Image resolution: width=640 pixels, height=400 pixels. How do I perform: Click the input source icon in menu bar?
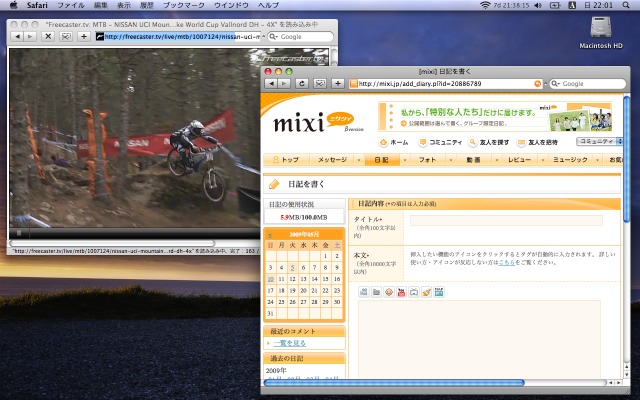(572, 5)
